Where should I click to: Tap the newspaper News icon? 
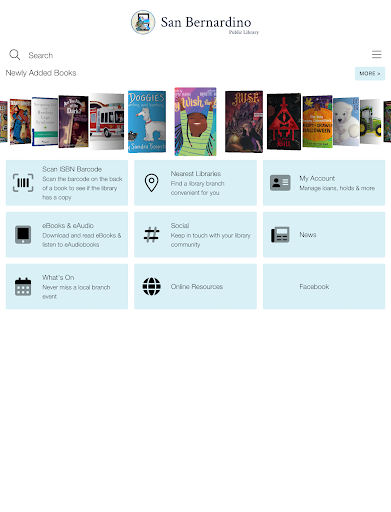point(280,235)
